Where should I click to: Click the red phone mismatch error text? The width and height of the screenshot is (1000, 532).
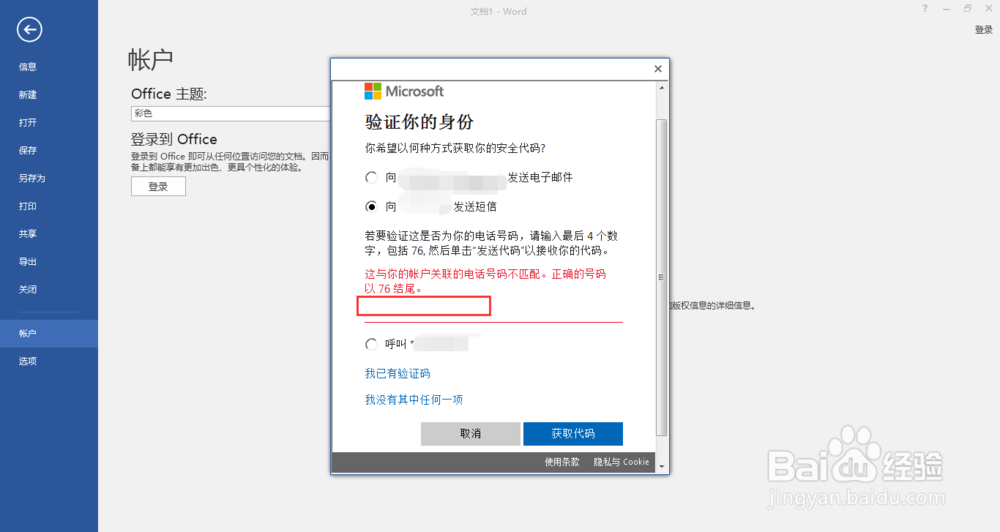click(485, 281)
